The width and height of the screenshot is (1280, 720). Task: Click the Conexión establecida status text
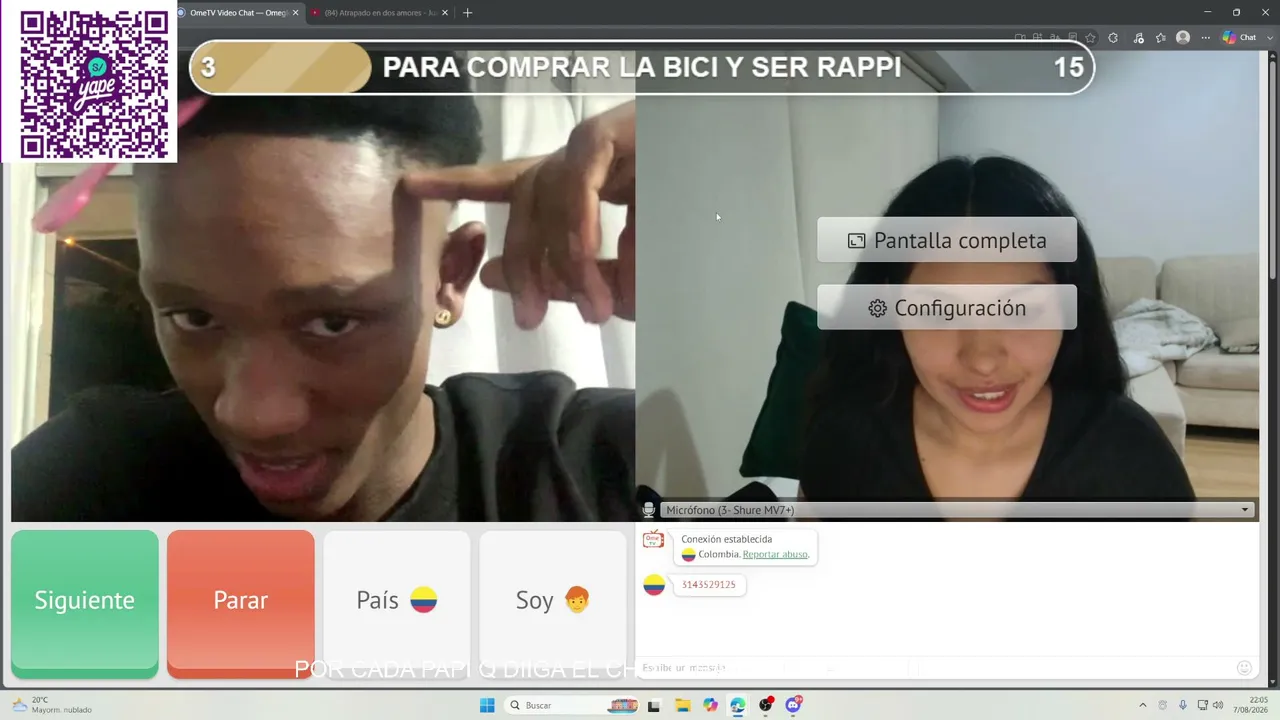727,539
